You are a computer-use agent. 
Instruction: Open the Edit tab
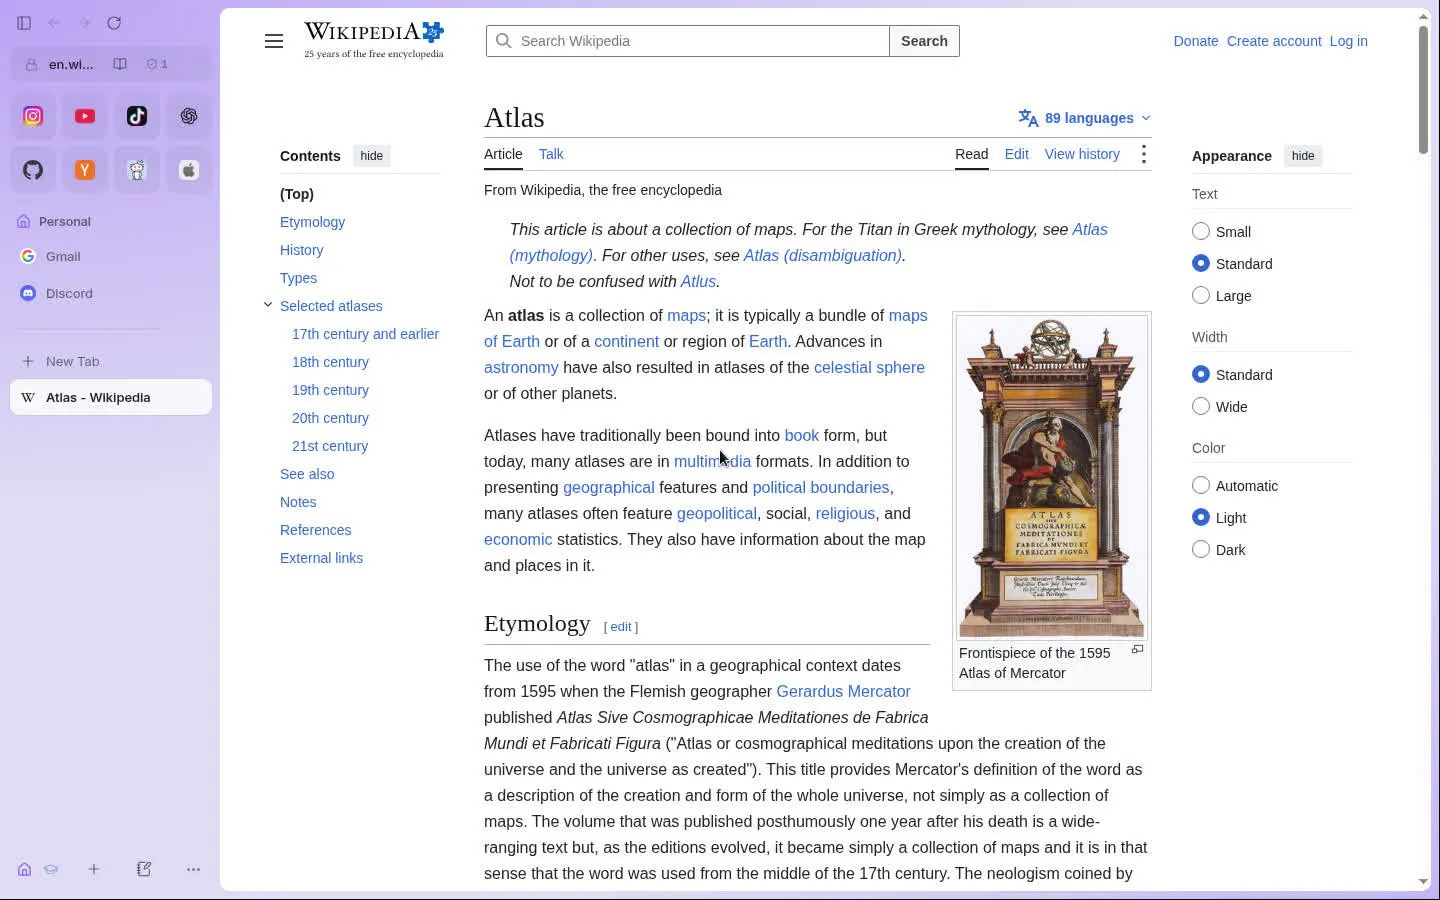tap(1017, 154)
